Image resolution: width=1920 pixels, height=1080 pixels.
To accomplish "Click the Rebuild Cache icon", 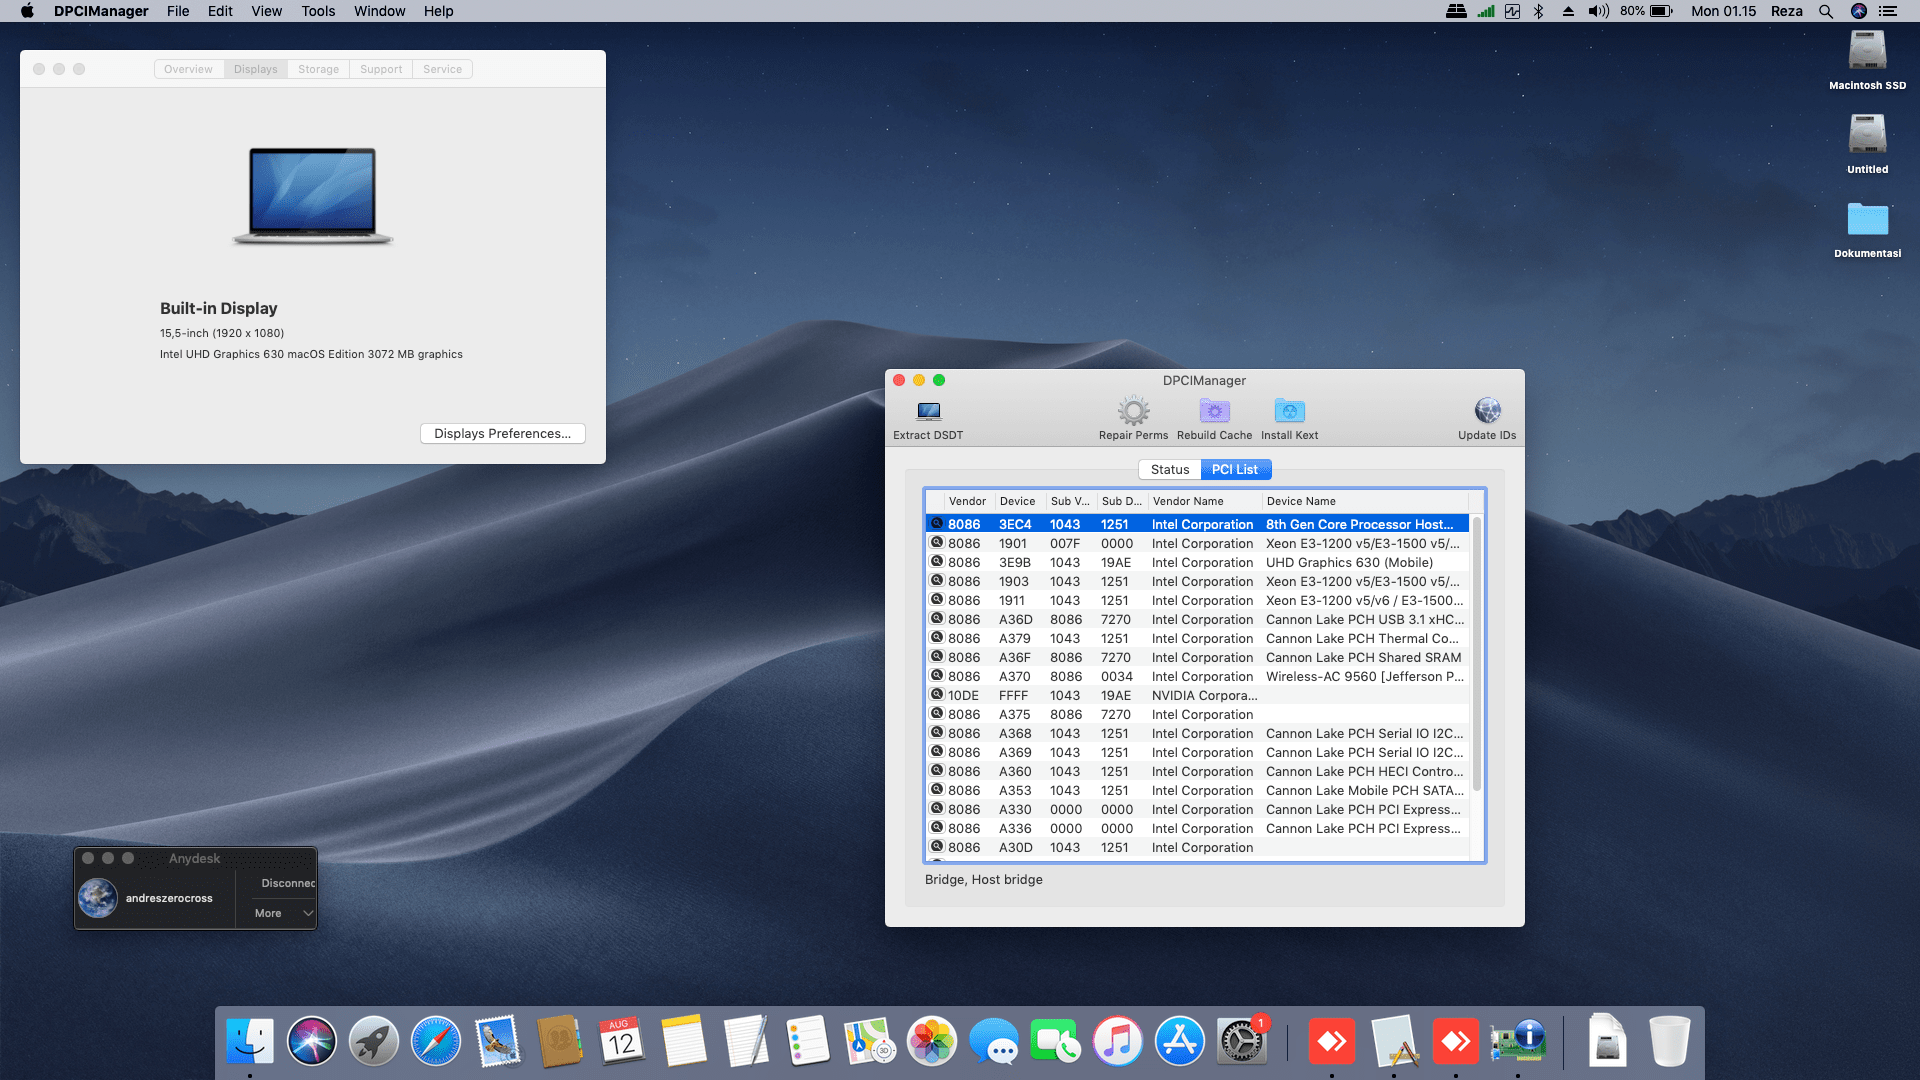I will tap(1214, 411).
